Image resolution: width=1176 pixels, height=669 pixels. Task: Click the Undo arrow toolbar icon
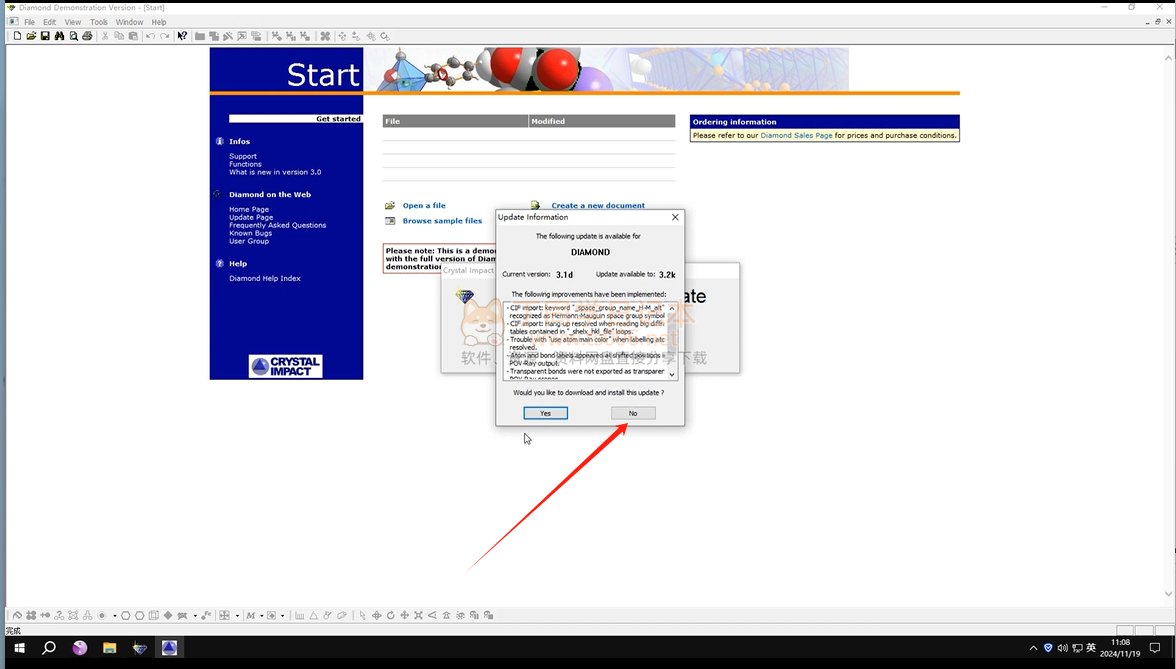pyautogui.click(x=151, y=36)
